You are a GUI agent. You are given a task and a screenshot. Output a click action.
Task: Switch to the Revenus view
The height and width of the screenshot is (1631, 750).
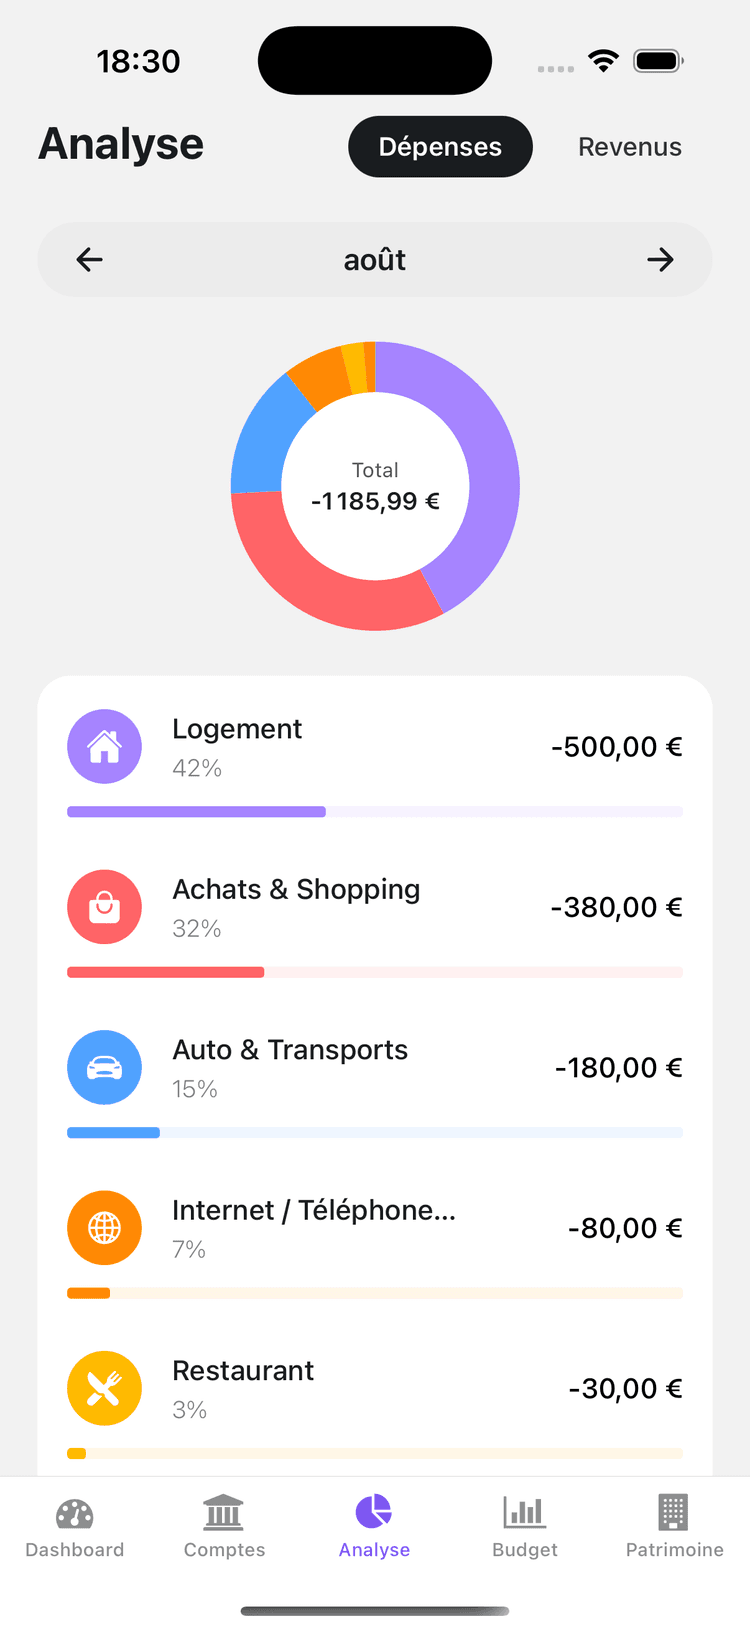coord(630,147)
